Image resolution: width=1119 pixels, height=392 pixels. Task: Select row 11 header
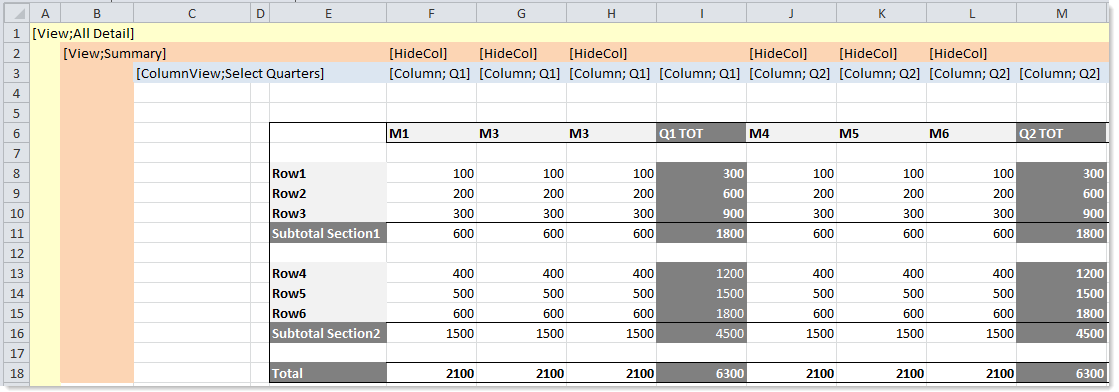(x=16, y=233)
